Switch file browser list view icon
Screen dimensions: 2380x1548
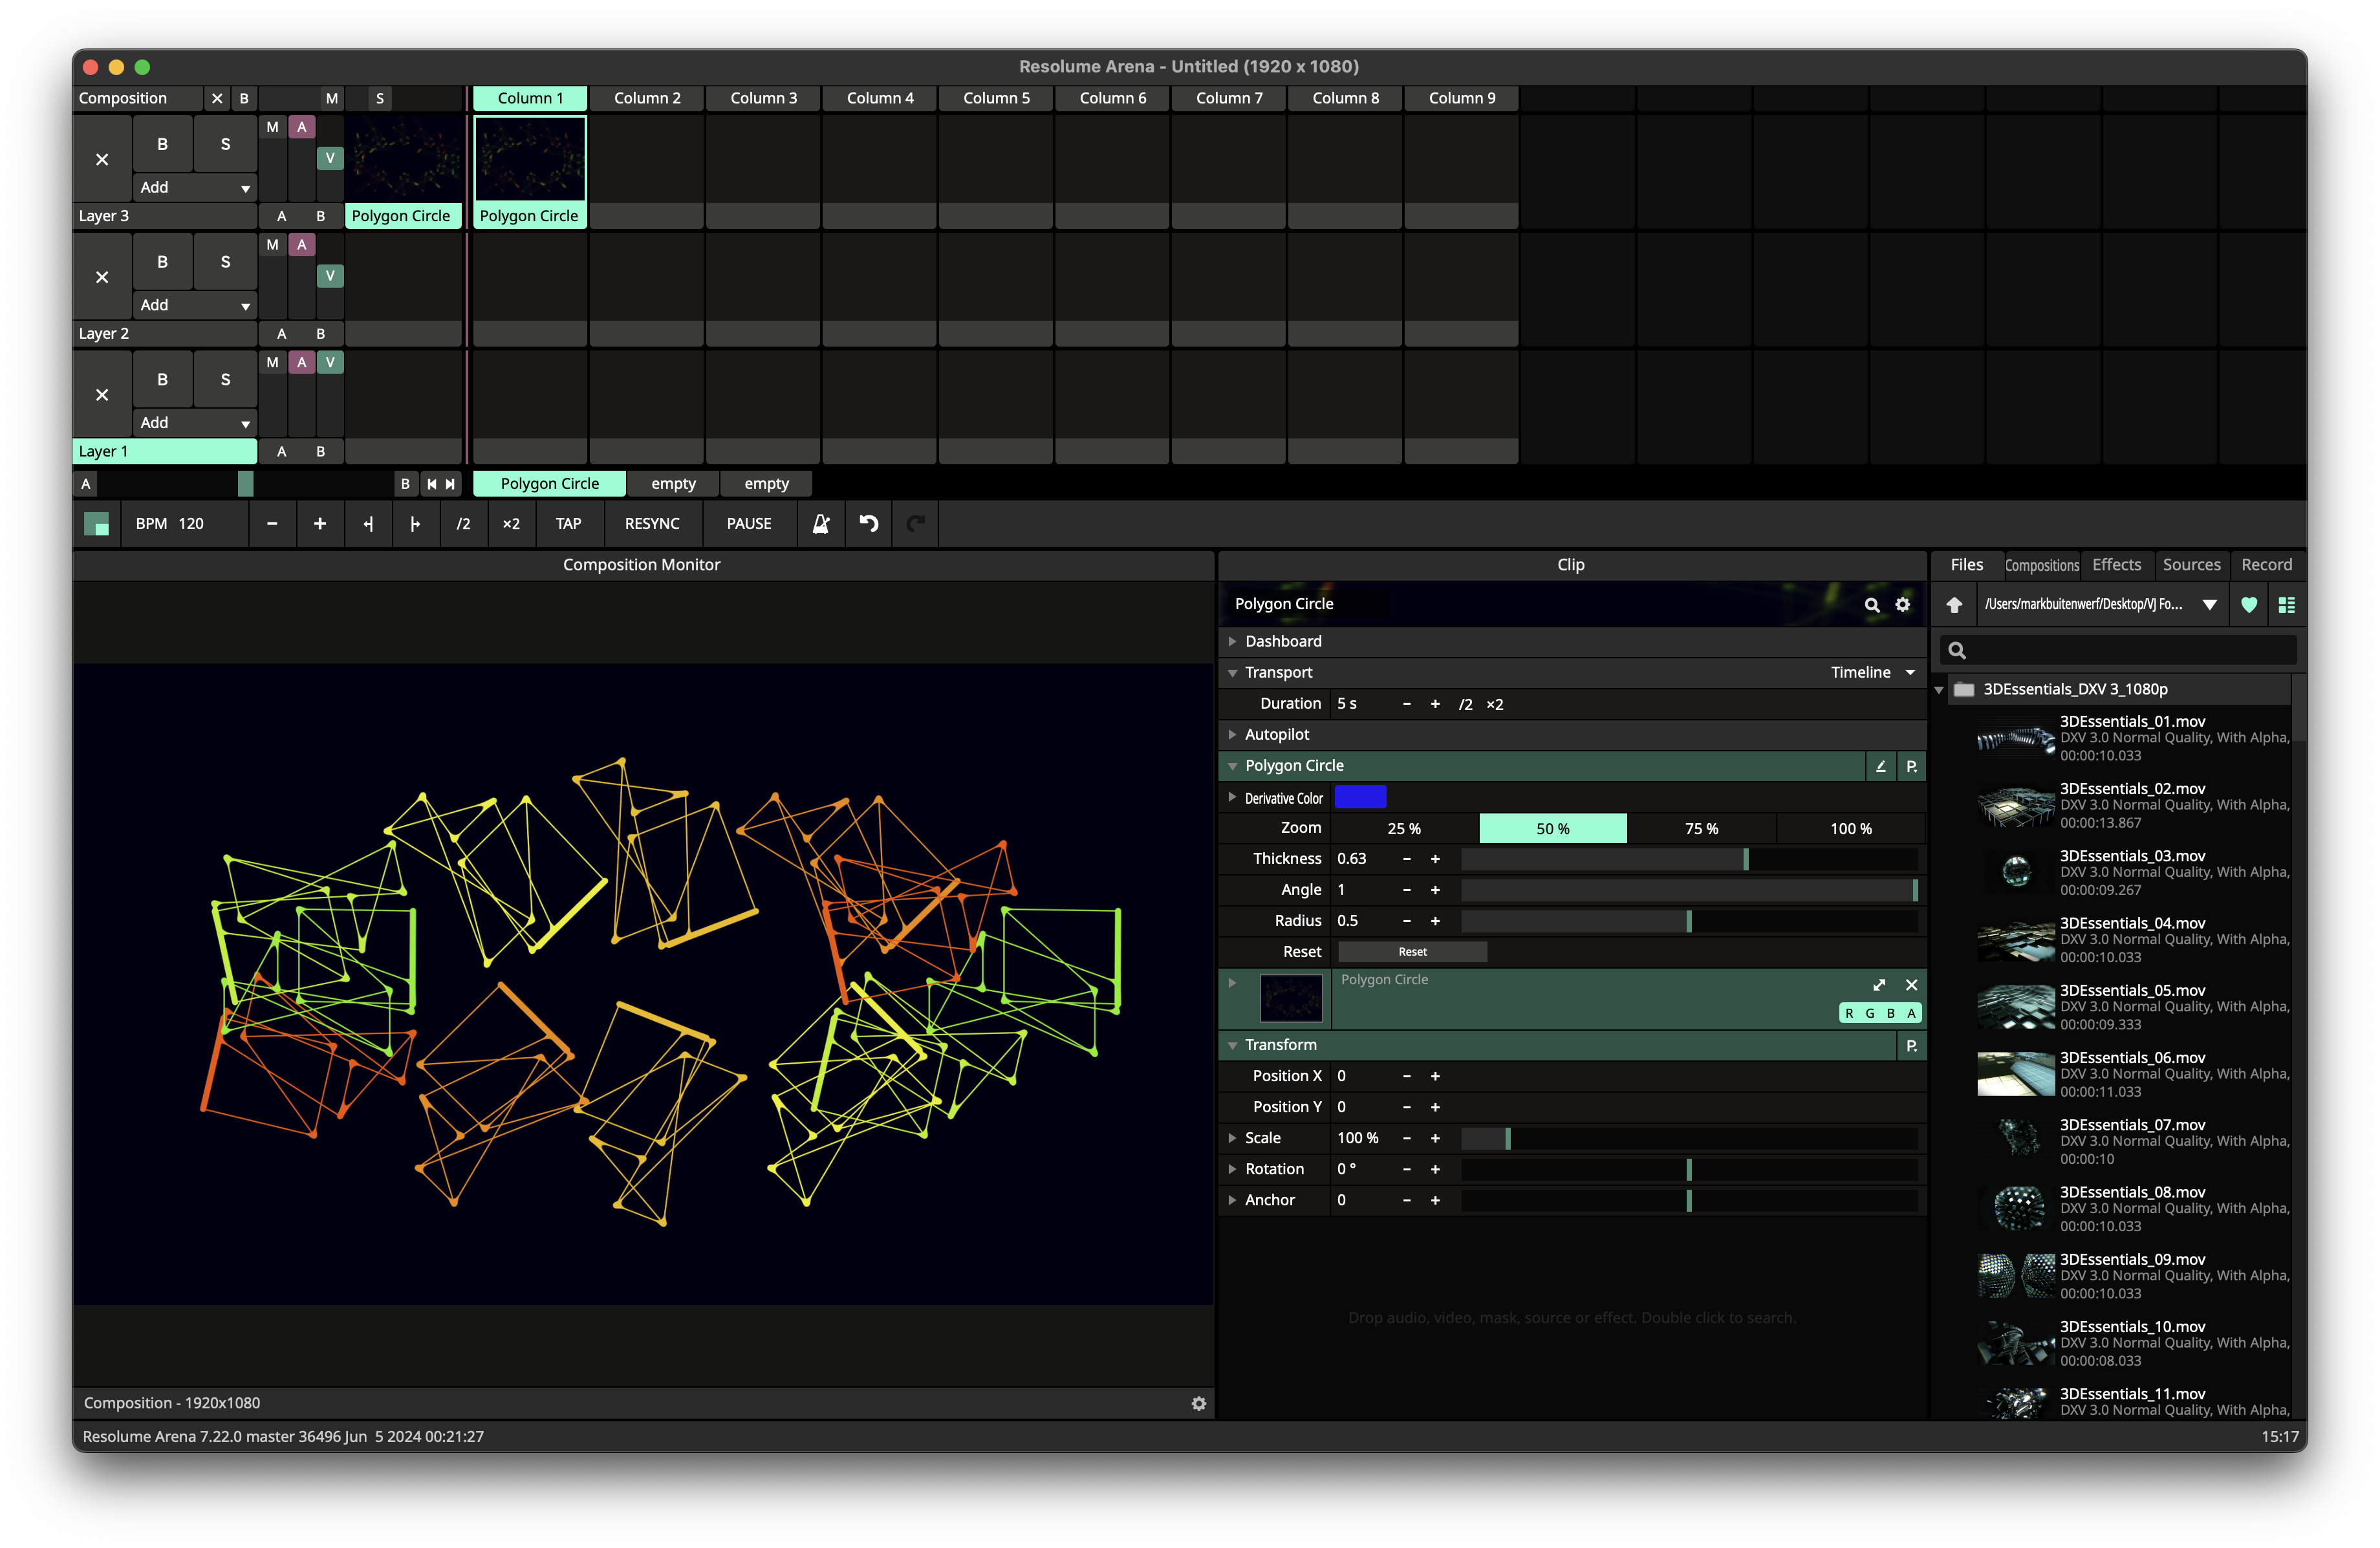pos(2286,604)
